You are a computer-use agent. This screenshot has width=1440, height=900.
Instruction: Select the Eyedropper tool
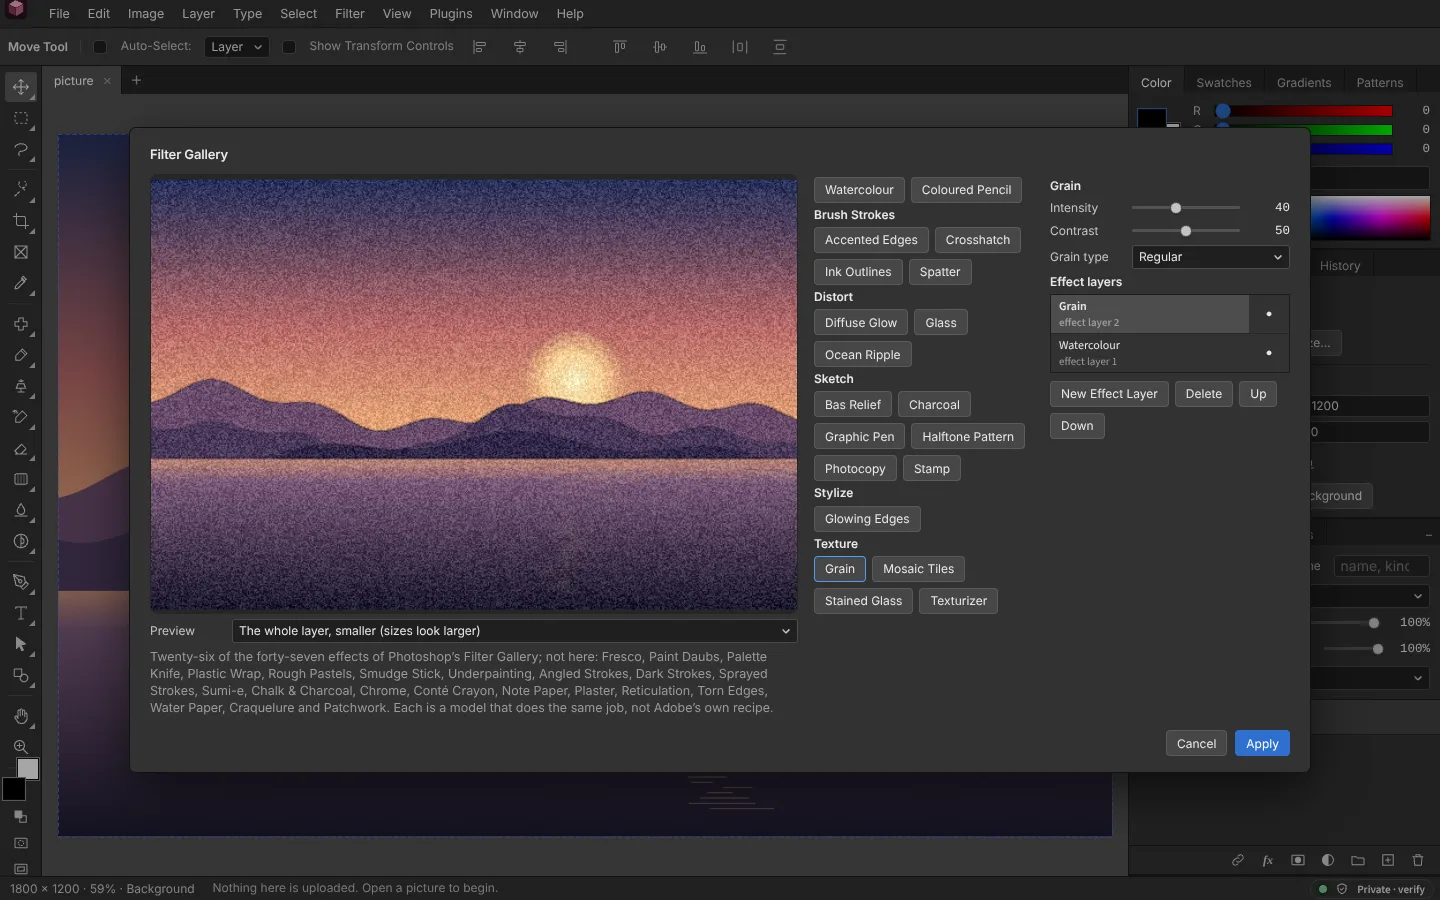coord(21,283)
